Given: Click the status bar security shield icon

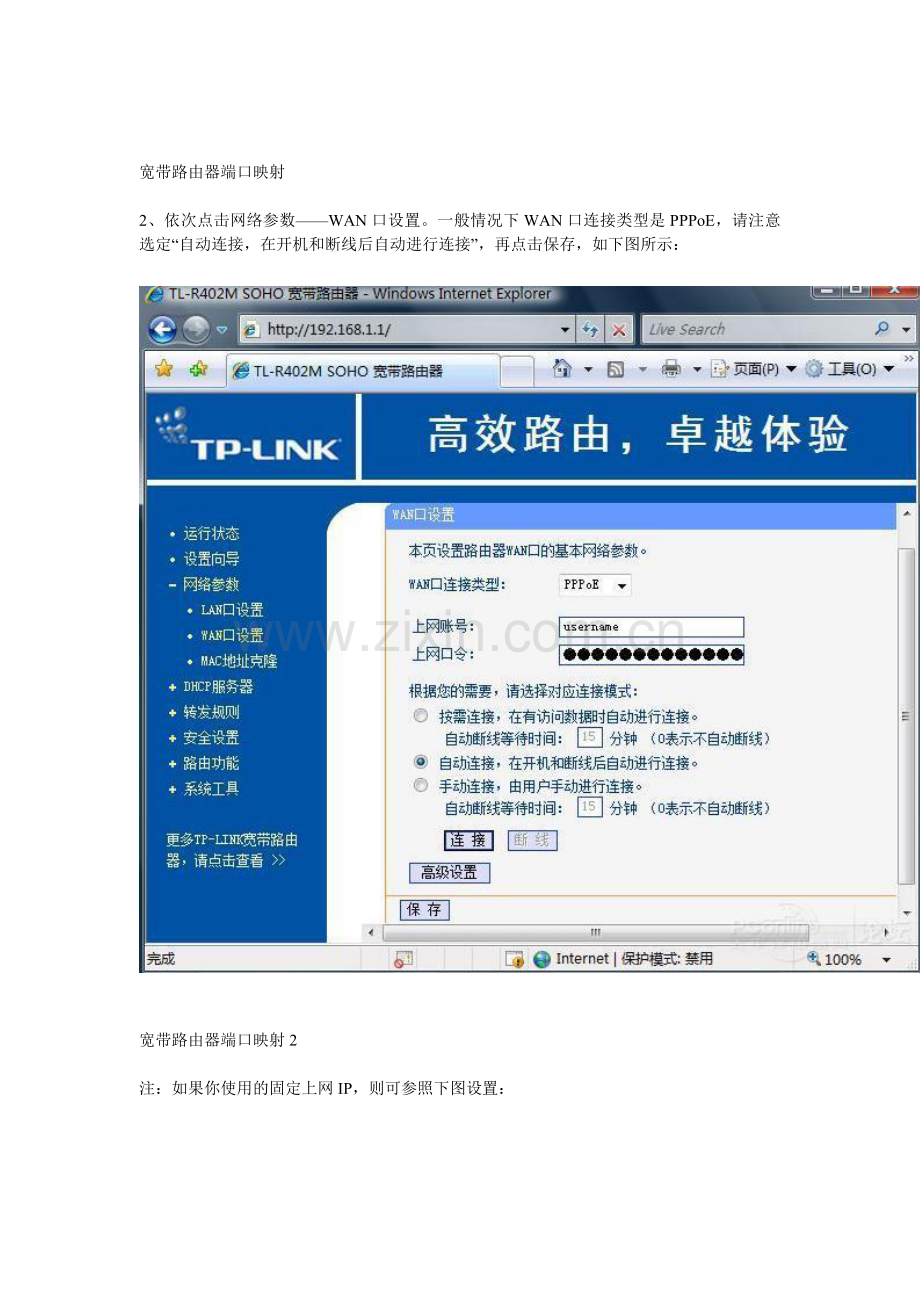Looking at the screenshot, I should (515, 959).
